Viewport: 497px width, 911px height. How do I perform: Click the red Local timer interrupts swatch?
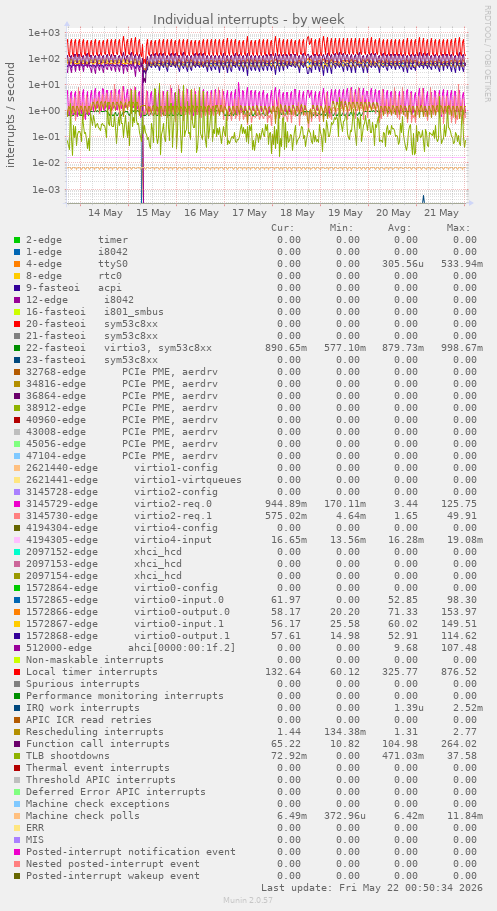17,672
